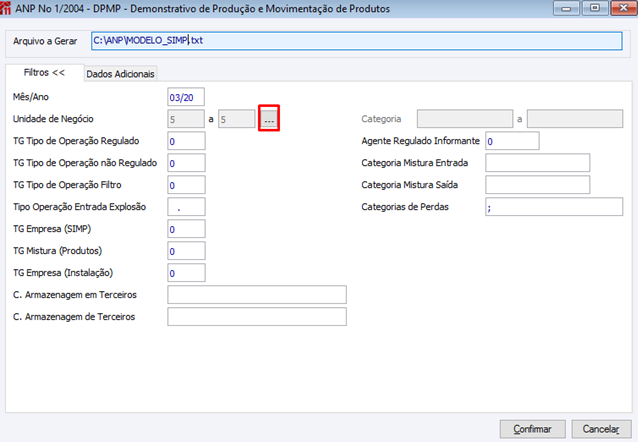Click the TG Empresa (Instalação) label
The image size is (638, 442).
tap(63, 273)
